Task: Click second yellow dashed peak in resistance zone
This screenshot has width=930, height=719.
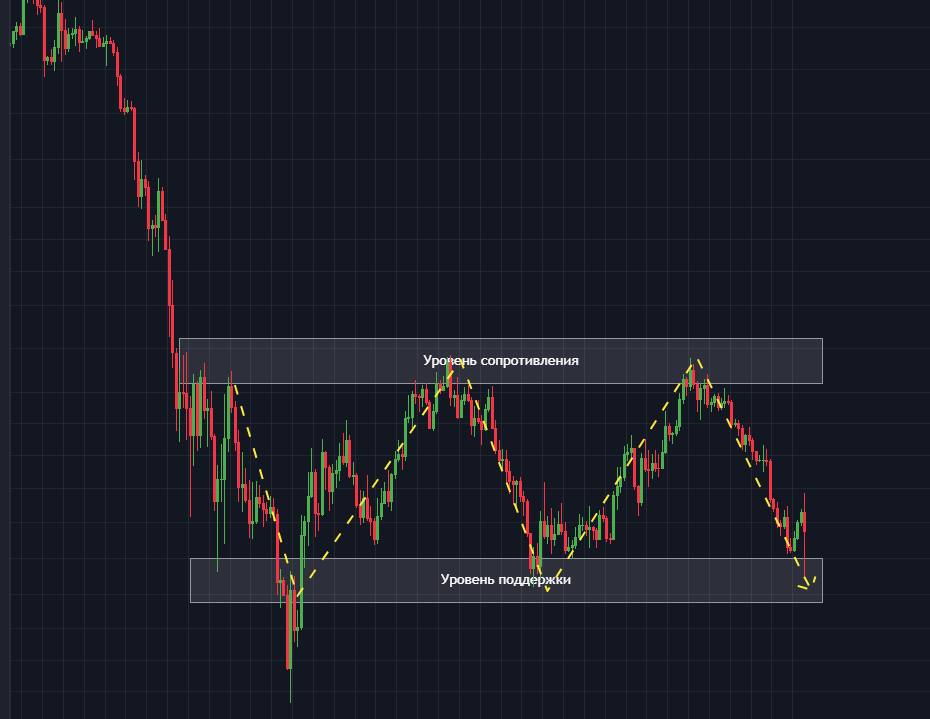Action: [x=696, y=361]
